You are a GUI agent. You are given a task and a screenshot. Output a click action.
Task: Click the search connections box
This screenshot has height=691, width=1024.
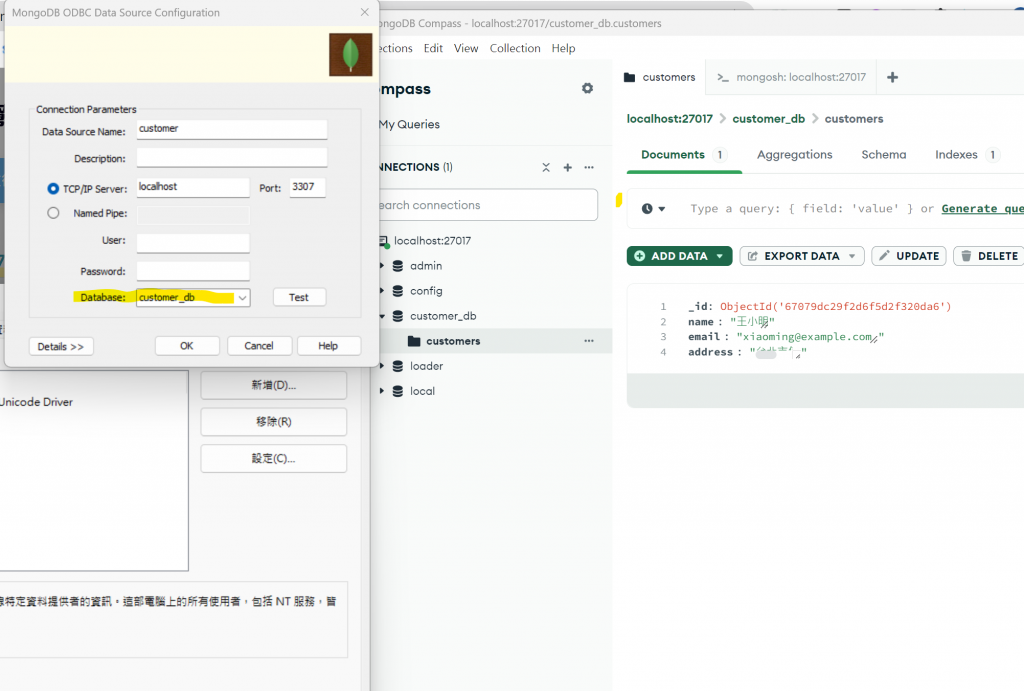point(487,205)
